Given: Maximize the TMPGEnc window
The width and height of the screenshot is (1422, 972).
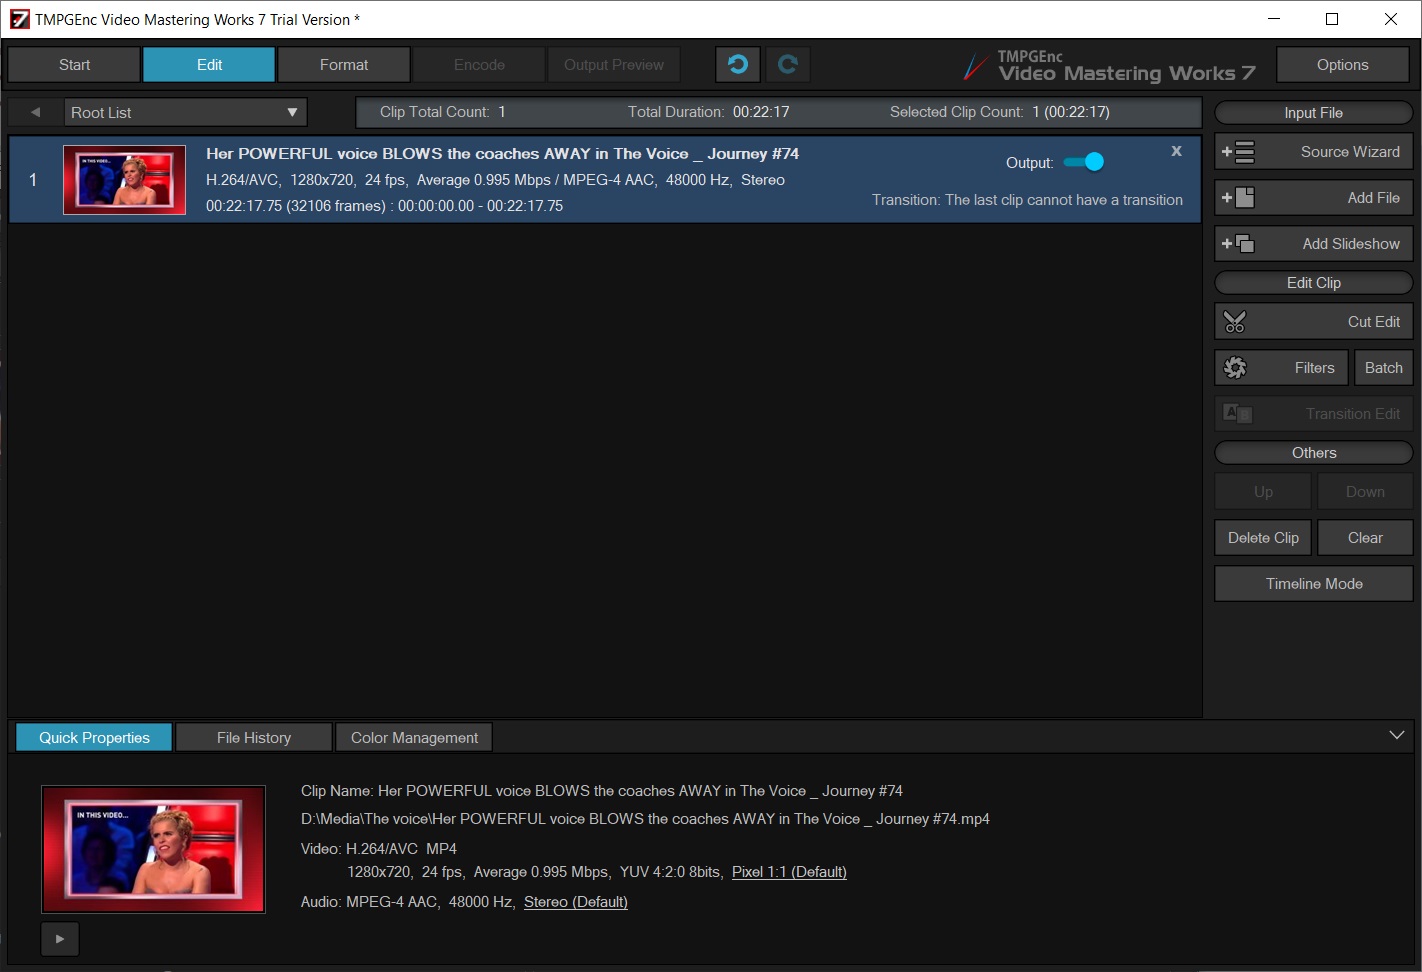Looking at the screenshot, I should click(x=1332, y=19).
